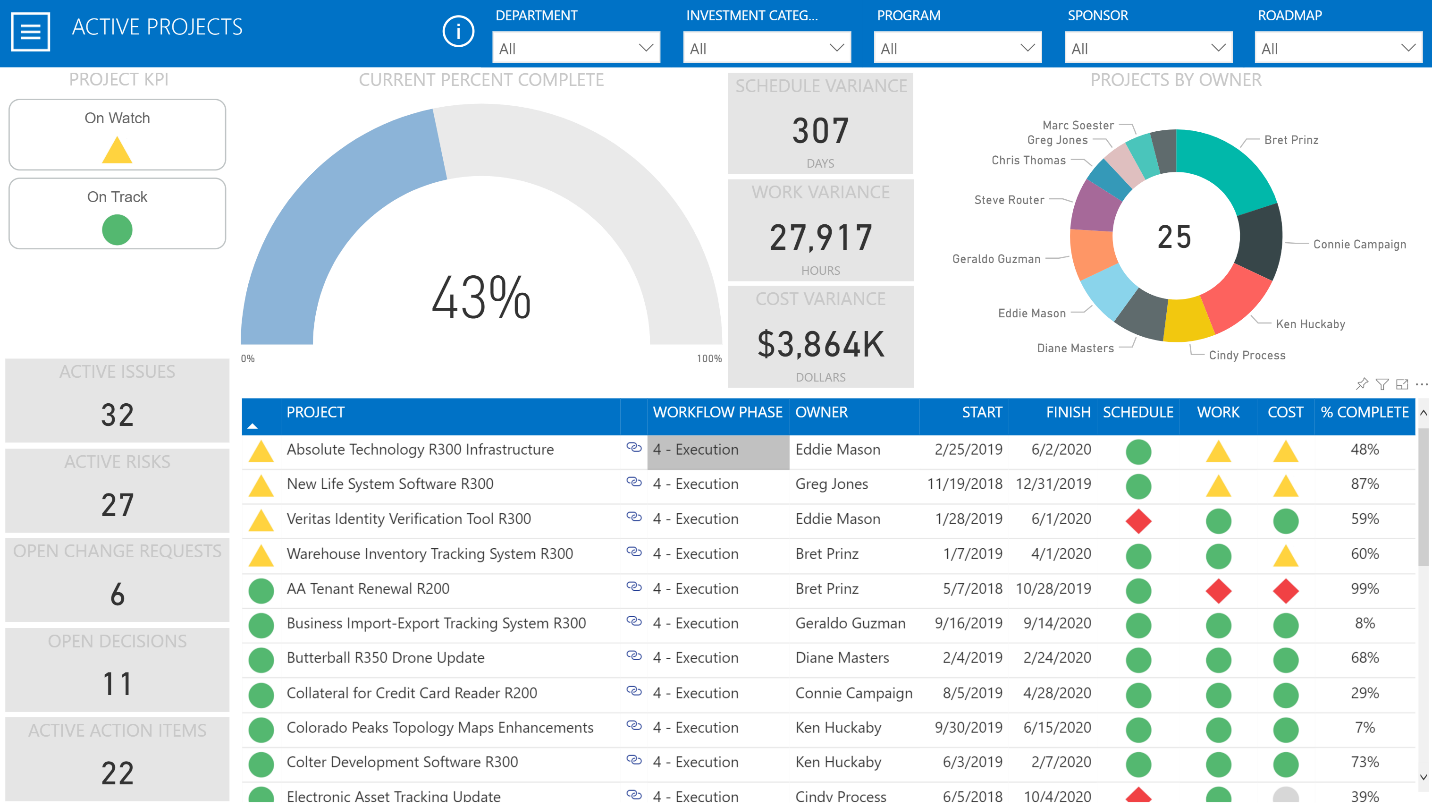Screen dimensions: 1432x807
Task: Click link icon for Business Import-Export Tracking System R300
Action: pos(634,621)
